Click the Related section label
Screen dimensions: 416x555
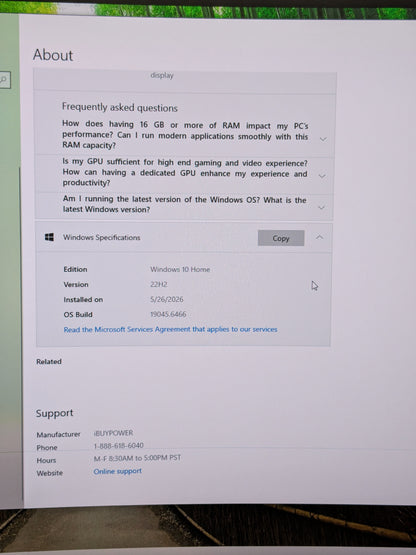tap(49, 361)
